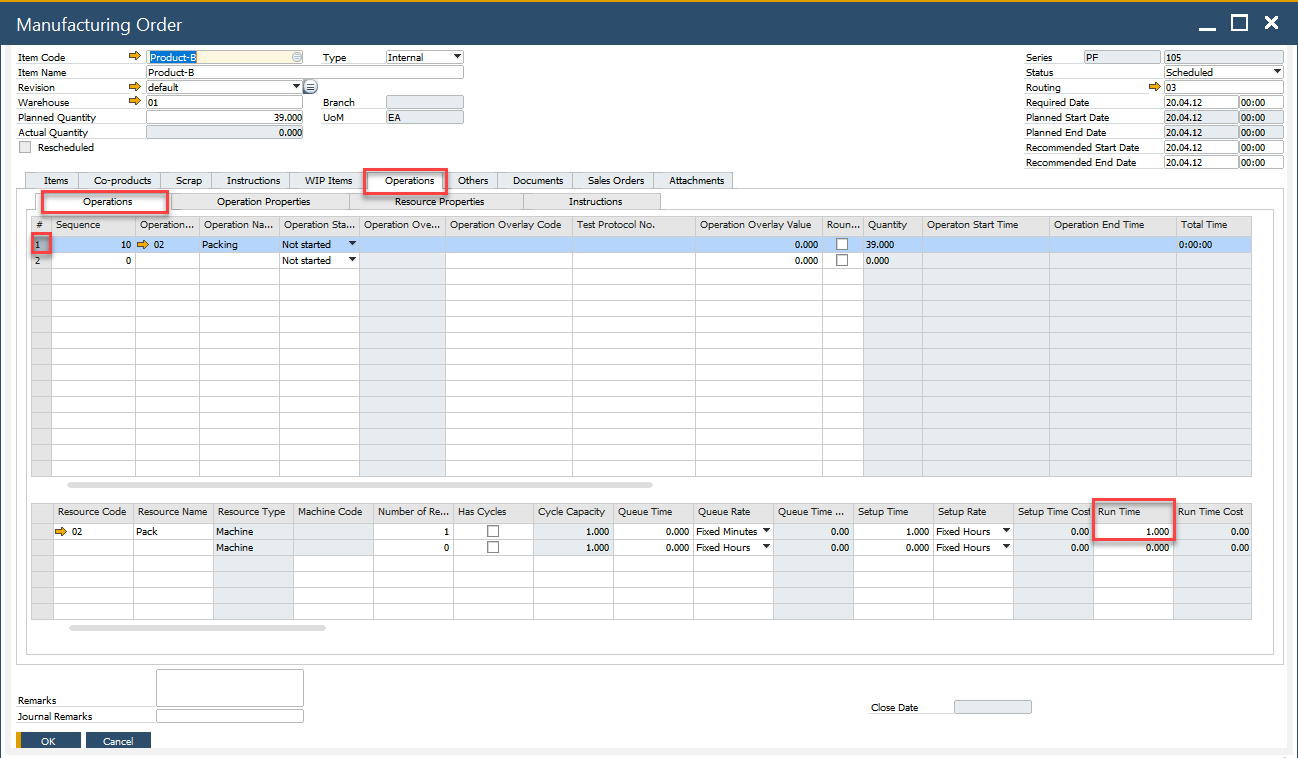Click the Warehouse link arrow

135,102
